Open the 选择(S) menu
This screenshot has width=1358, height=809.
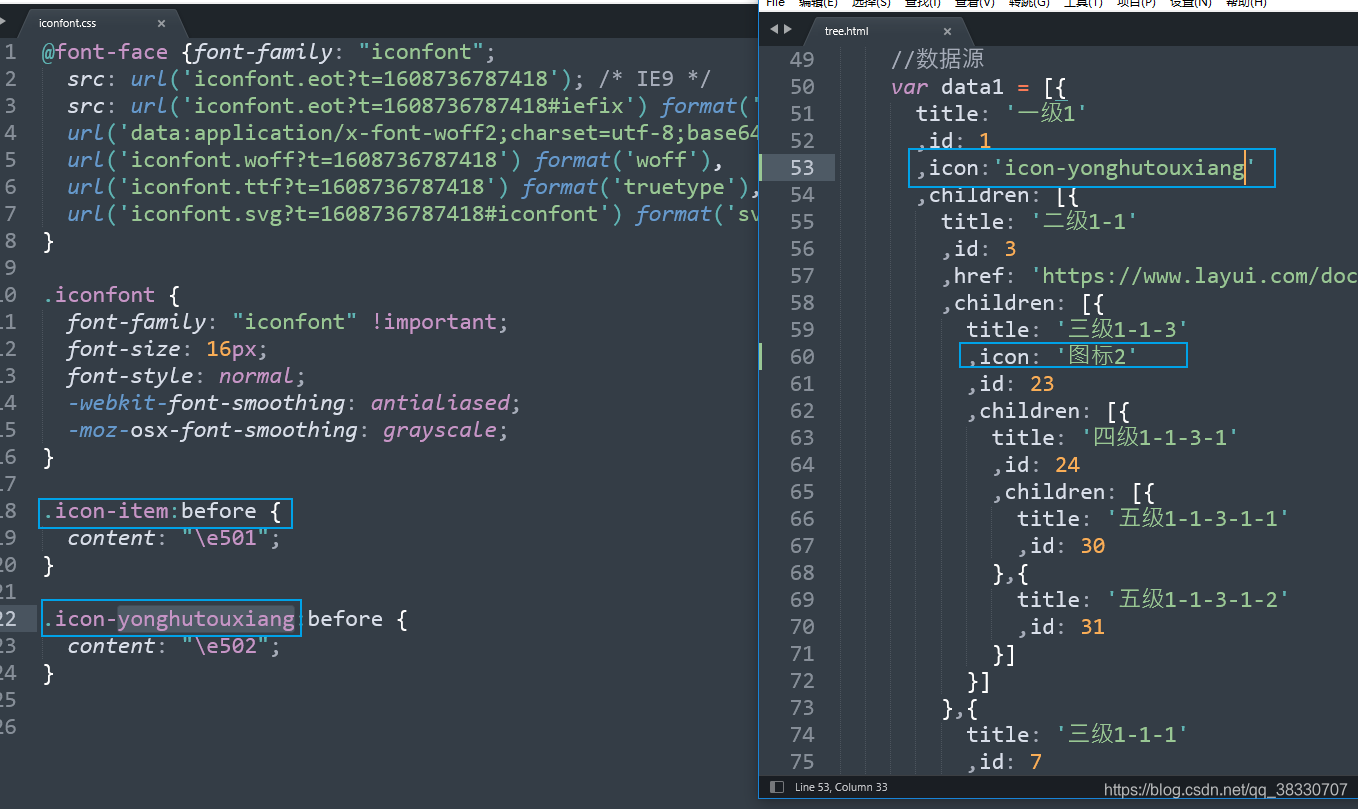(871, 3)
